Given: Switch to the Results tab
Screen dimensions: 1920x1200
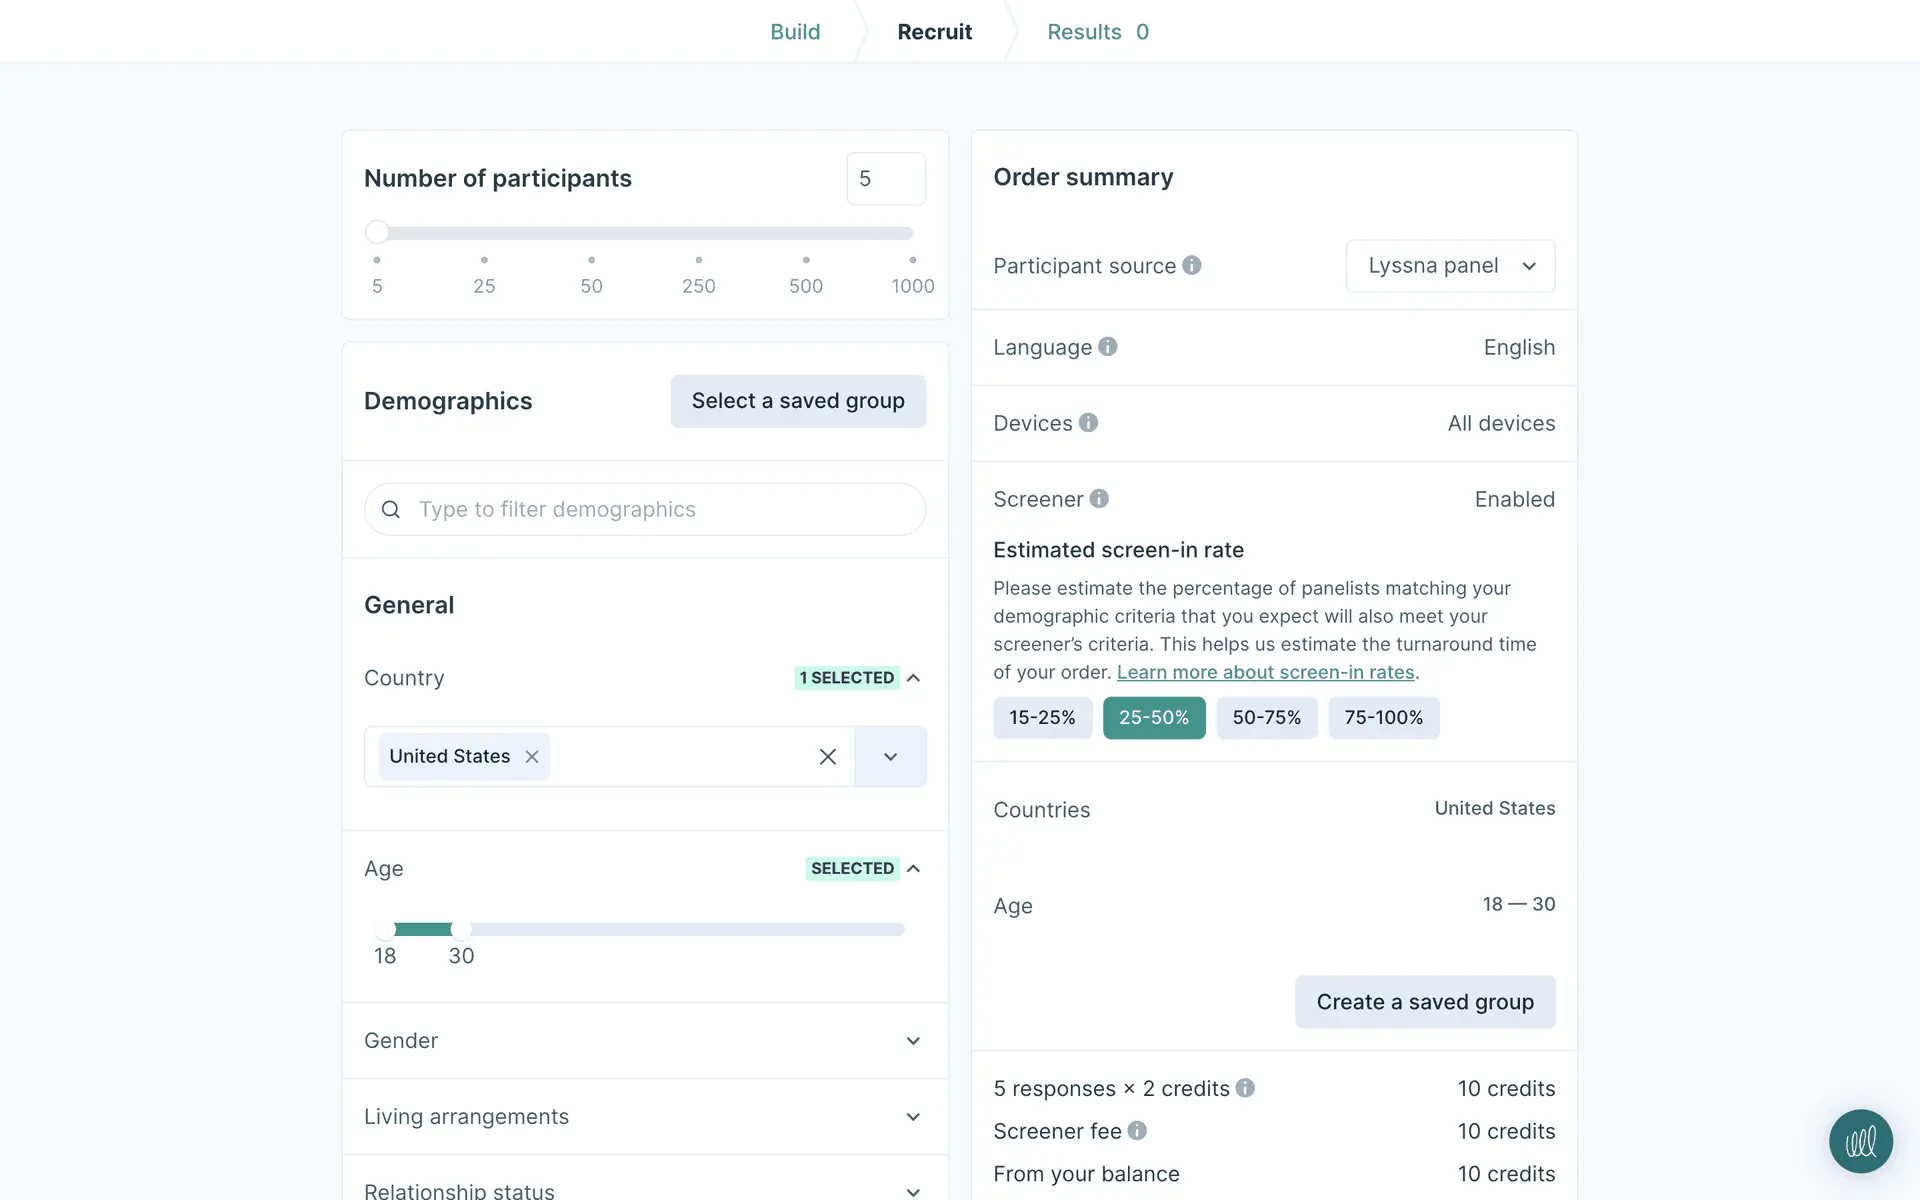Looking at the screenshot, I should (x=1097, y=32).
